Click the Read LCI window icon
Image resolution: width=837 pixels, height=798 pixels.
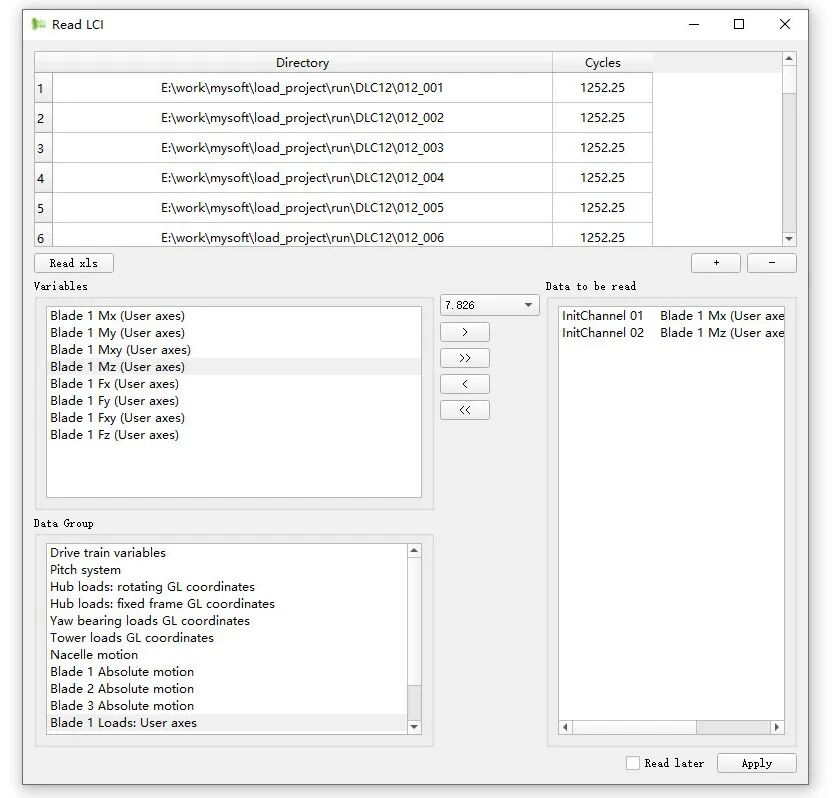tap(38, 24)
